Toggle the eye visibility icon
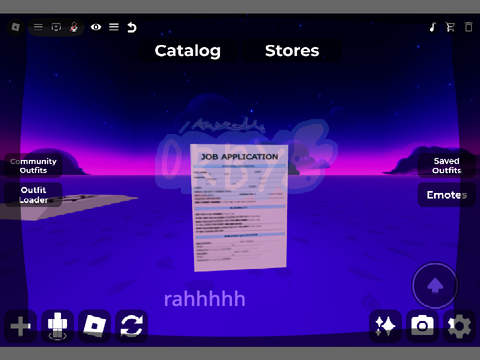 click(x=96, y=27)
